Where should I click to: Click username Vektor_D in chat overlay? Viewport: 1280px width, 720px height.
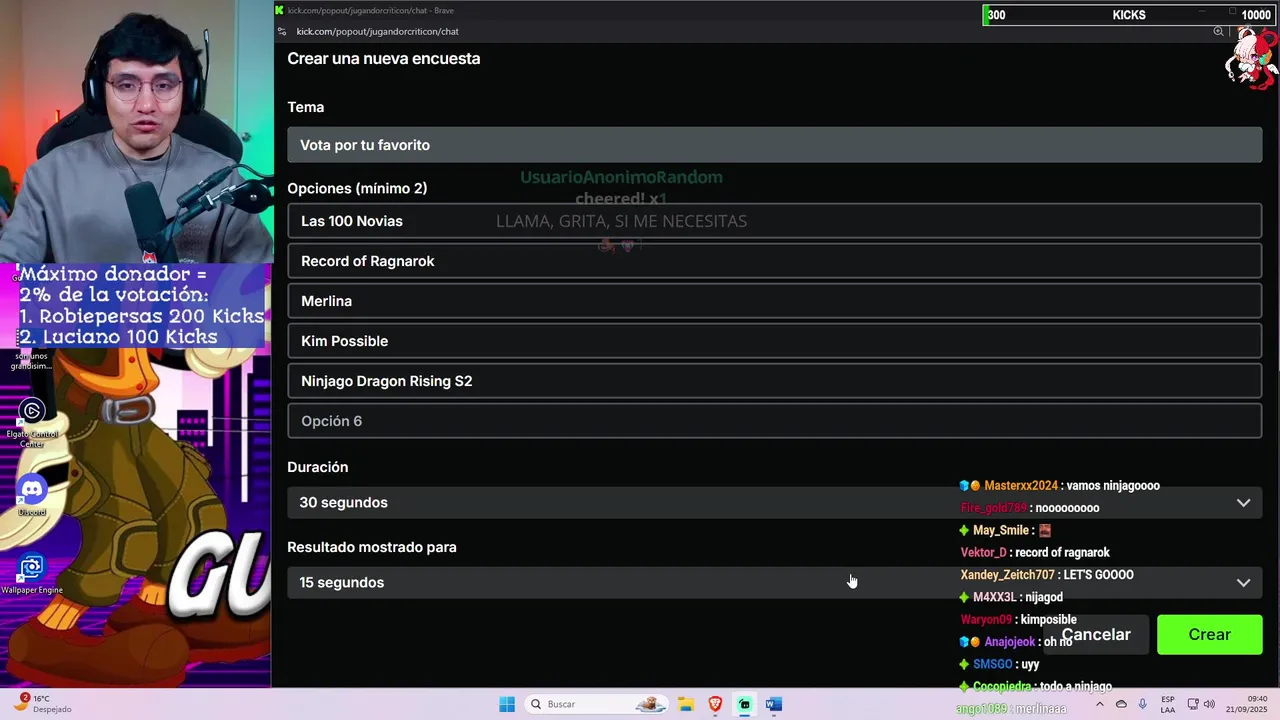click(x=983, y=553)
